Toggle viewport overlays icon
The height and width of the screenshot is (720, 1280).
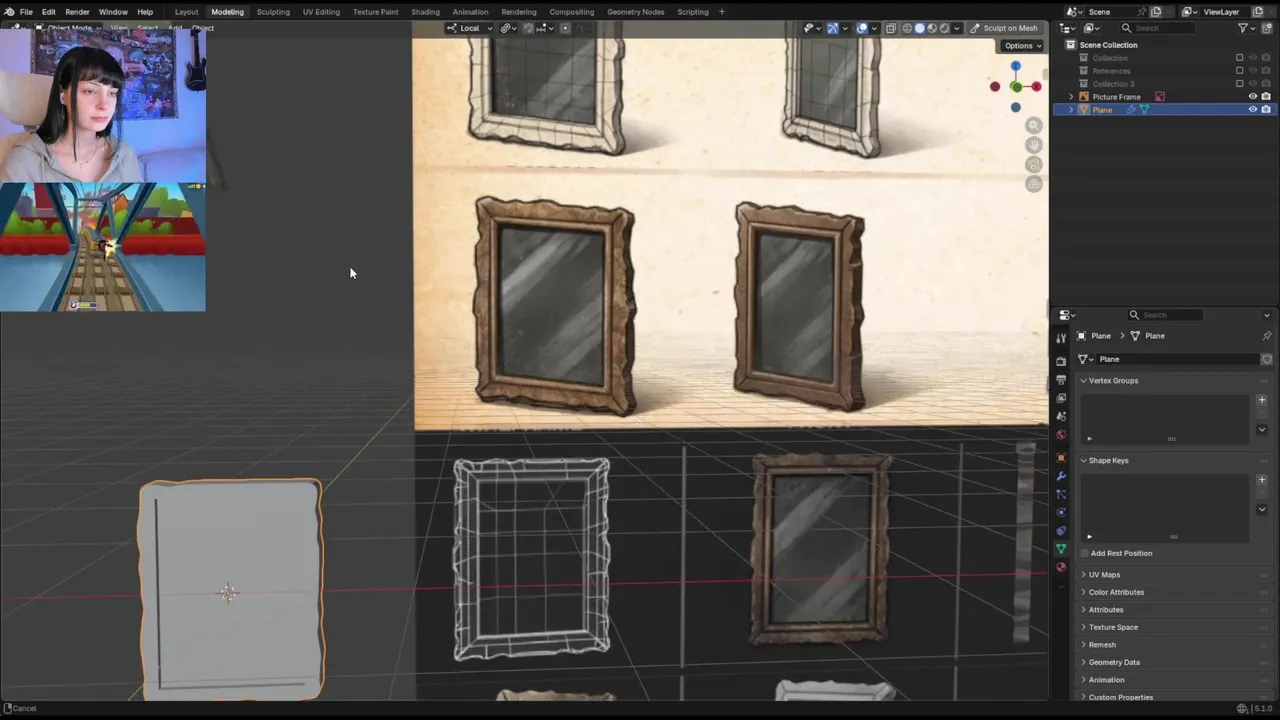[x=862, y=28]
